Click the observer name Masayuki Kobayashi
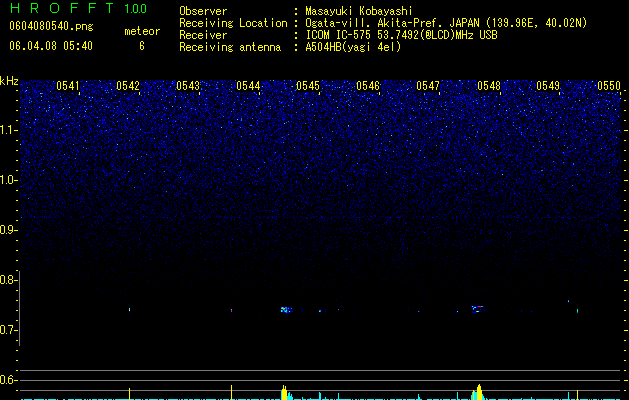This screenshot has height=400, width=629. tap(359, 11)
